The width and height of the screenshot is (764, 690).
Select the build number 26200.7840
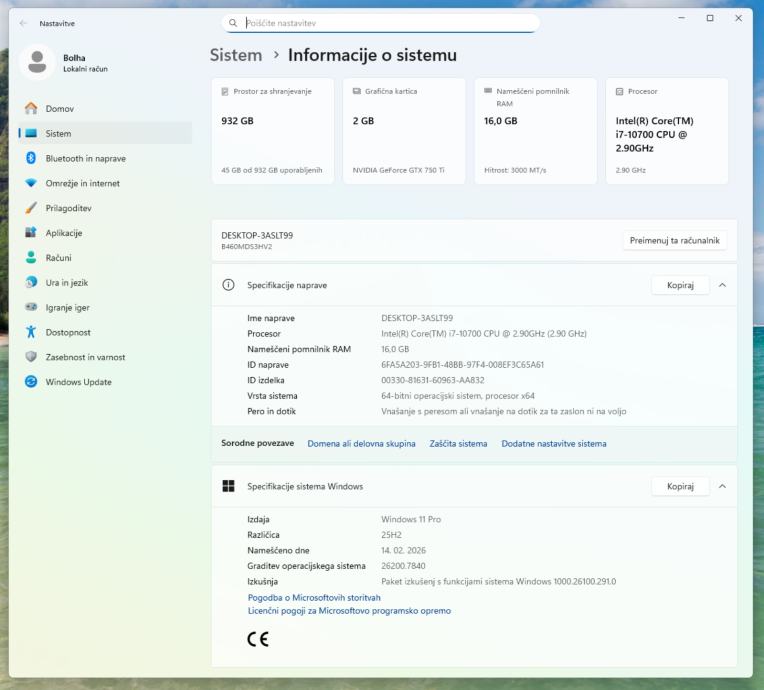(403, 566)
